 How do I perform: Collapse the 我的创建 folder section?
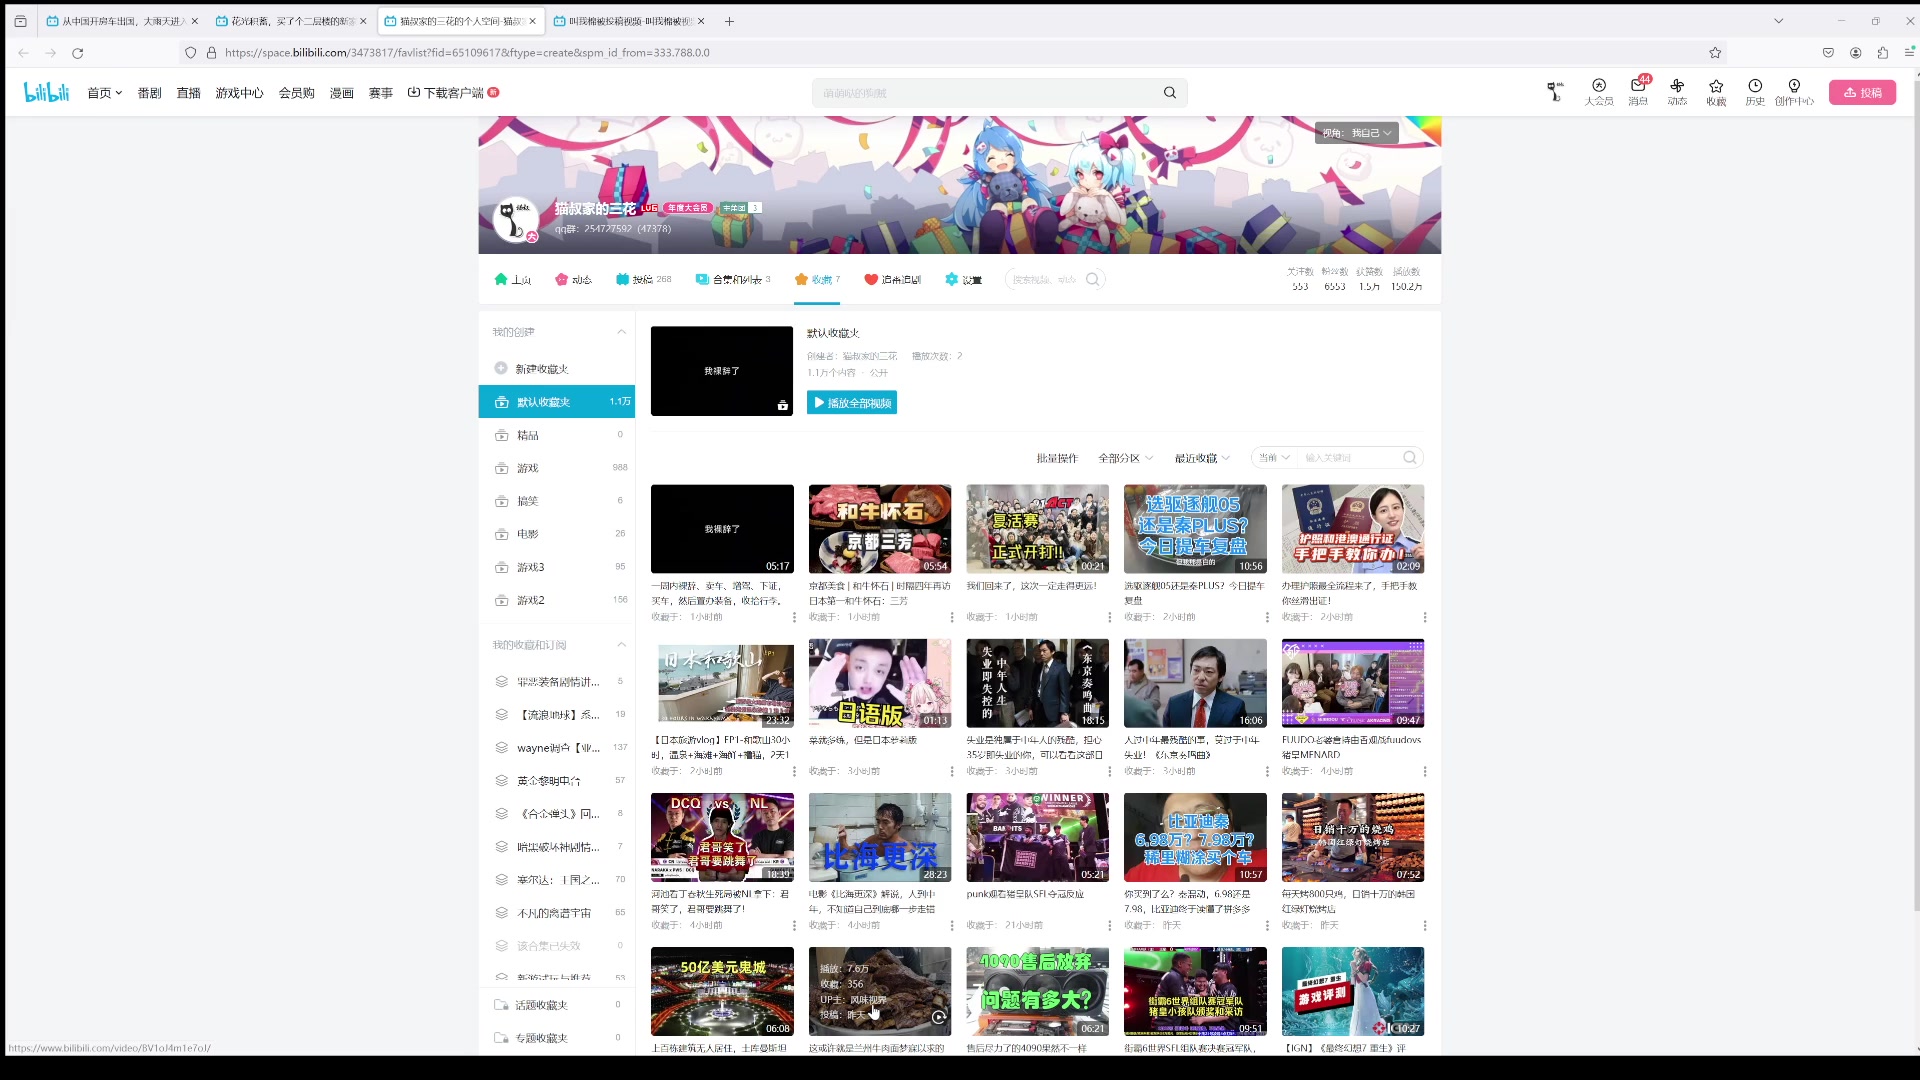pos(621,332)
